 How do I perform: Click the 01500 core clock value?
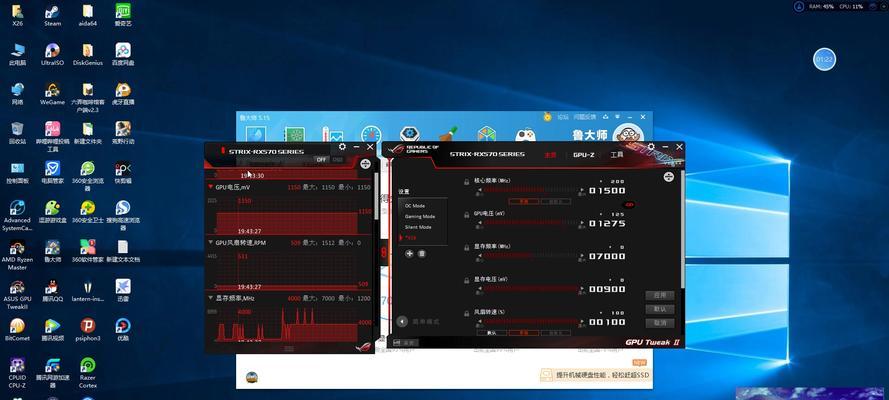pyautogui.click(x=607, y=190)
